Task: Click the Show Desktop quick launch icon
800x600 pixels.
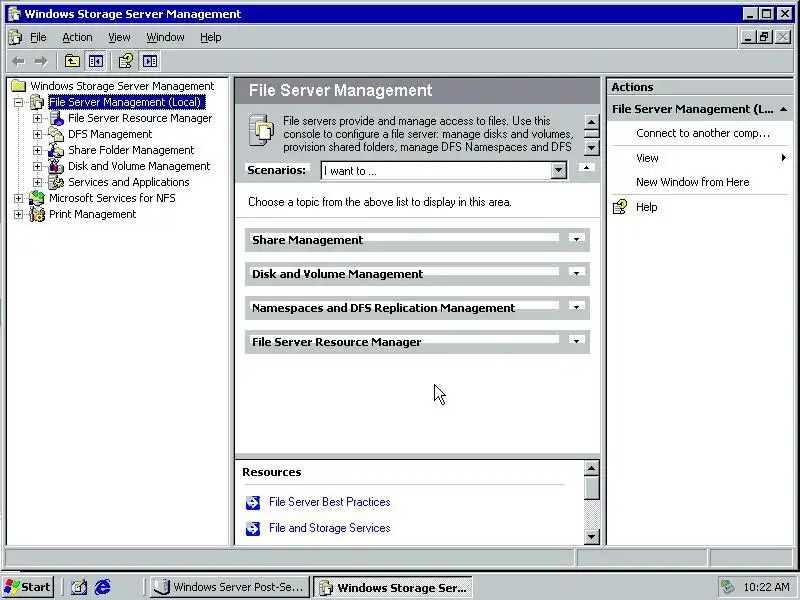Action: (x=79, y=587)
